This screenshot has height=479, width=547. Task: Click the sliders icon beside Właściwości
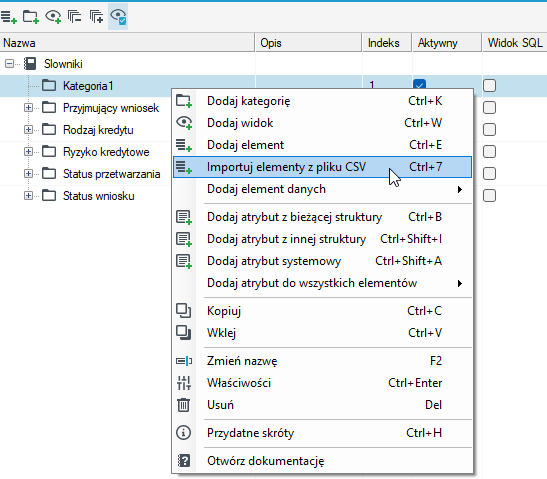coord(184,383)
